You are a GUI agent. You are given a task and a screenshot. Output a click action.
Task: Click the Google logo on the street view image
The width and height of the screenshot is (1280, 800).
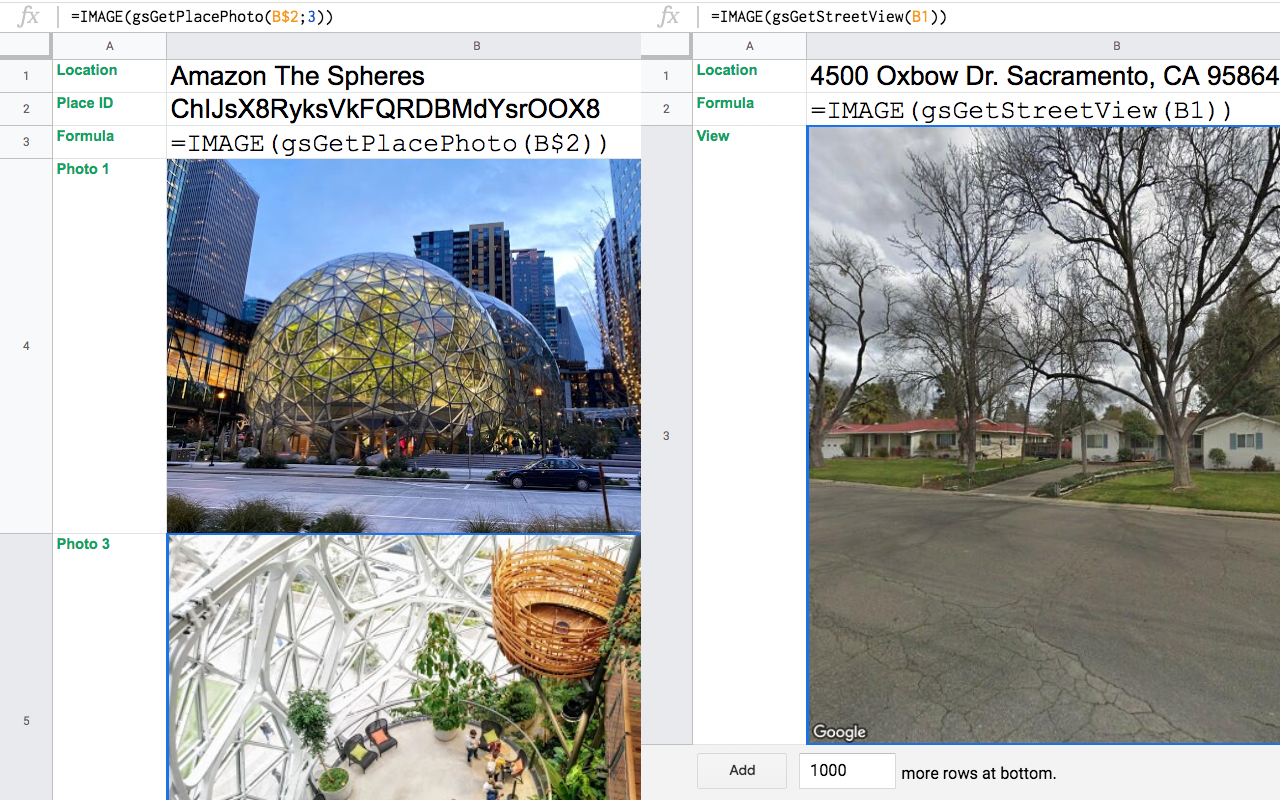coord(839,732)
